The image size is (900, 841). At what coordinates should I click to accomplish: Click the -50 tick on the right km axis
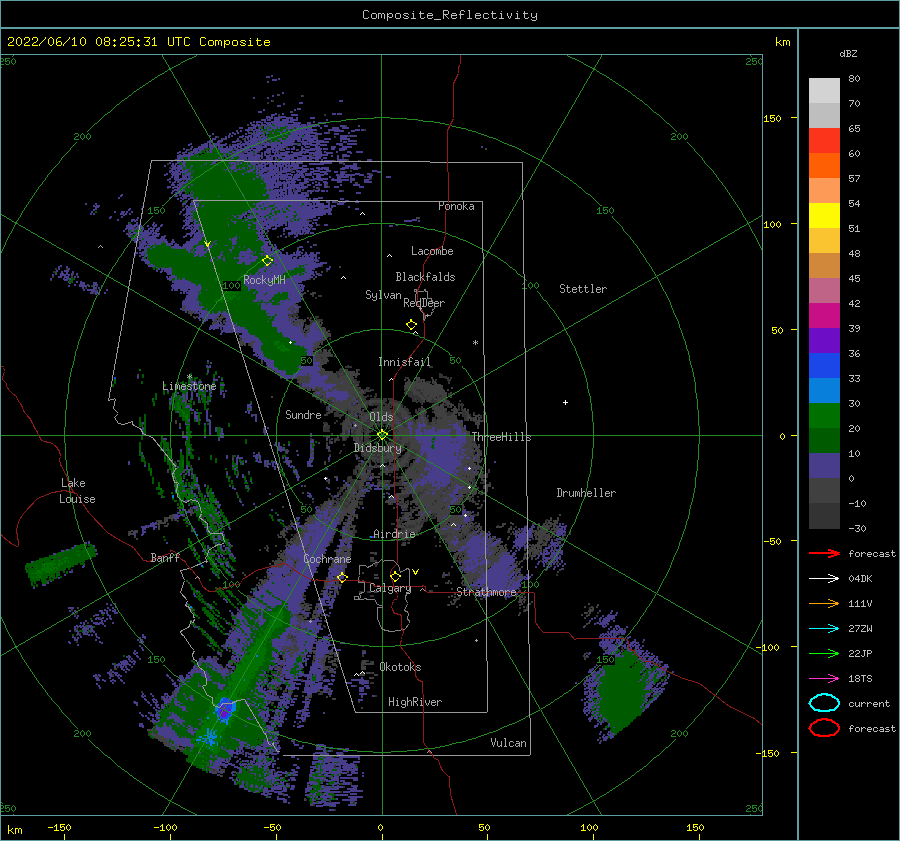pyautogui.click(x=773, y=541)
